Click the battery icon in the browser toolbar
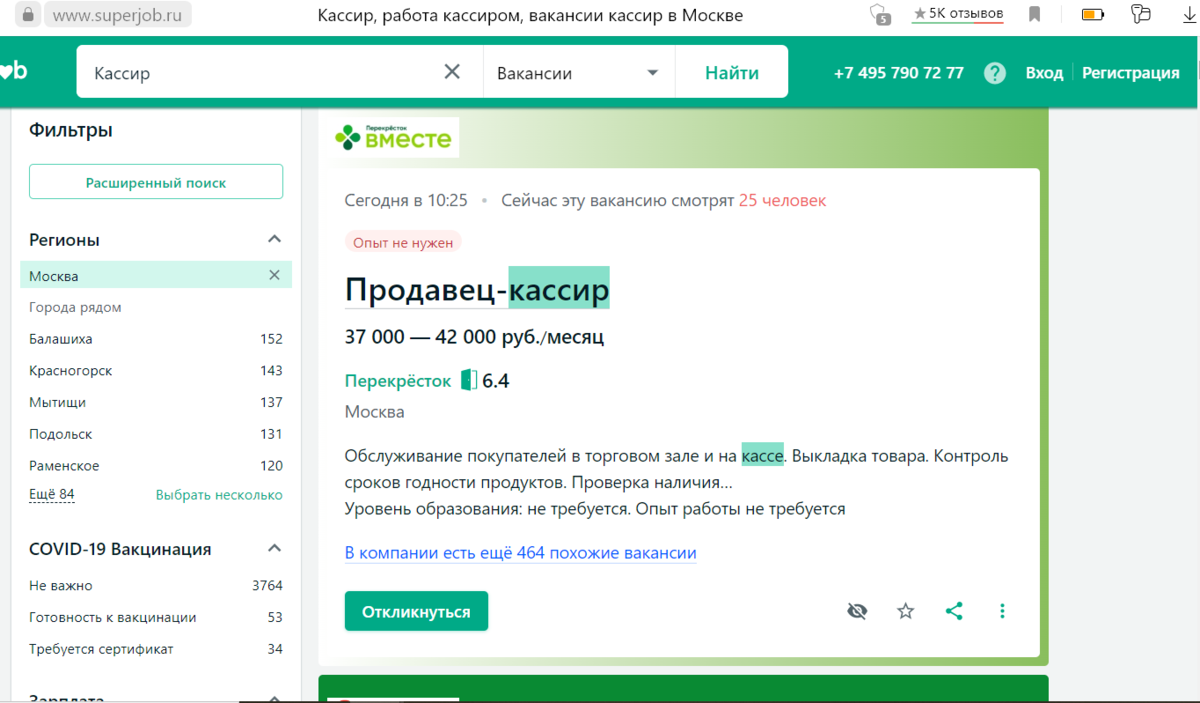The image size is (1200, 703). [x=1094, y=15]
